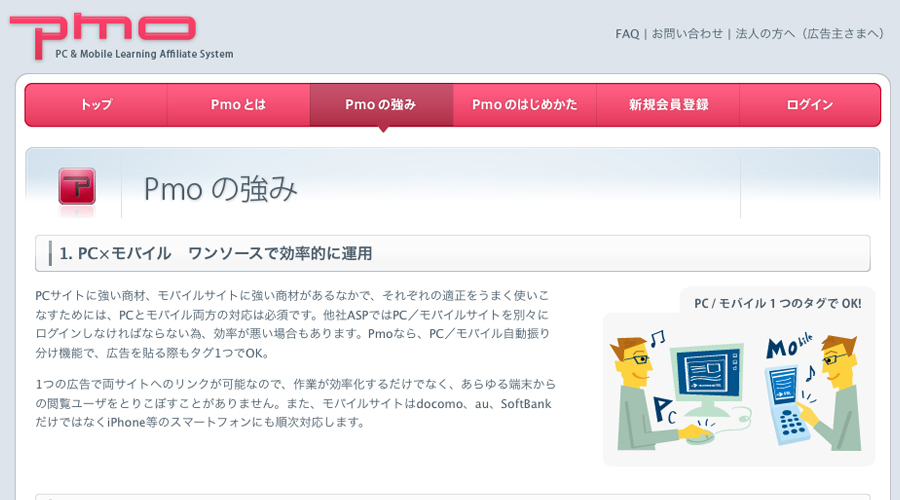Click the 新規会員登録 registration button

[668, 105]
